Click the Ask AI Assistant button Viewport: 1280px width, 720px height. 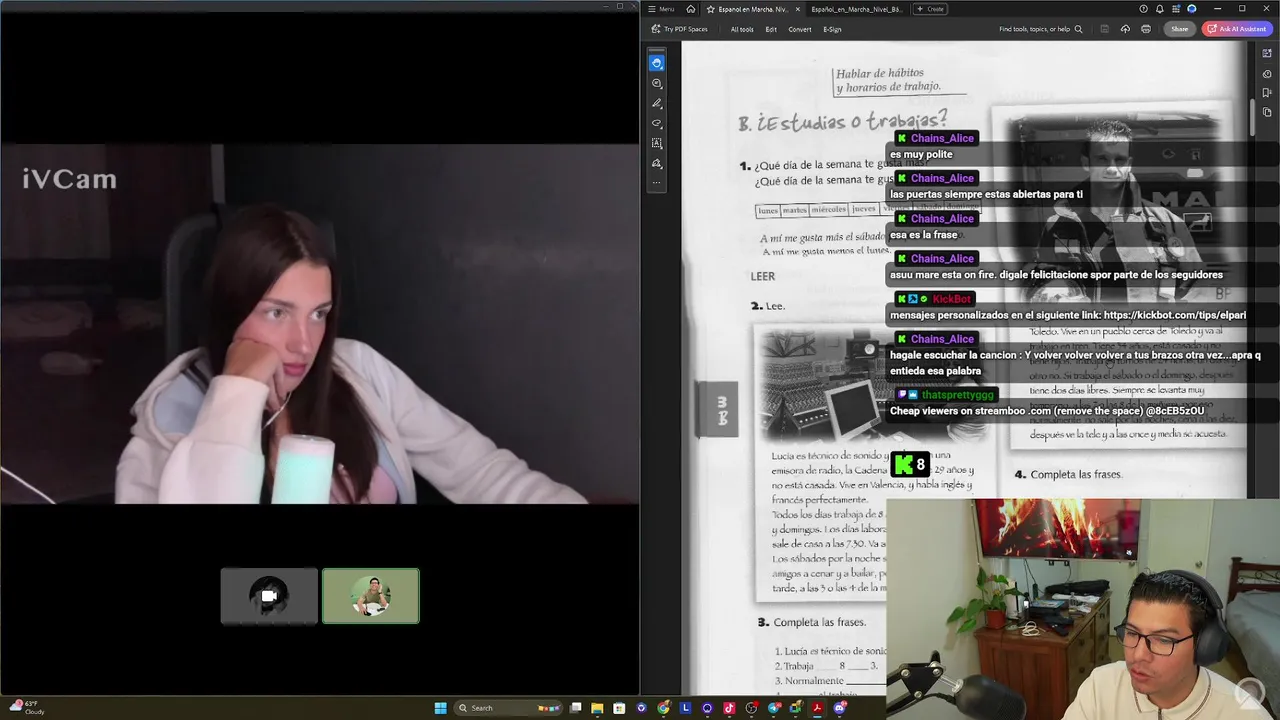[x=1237, y=29]
